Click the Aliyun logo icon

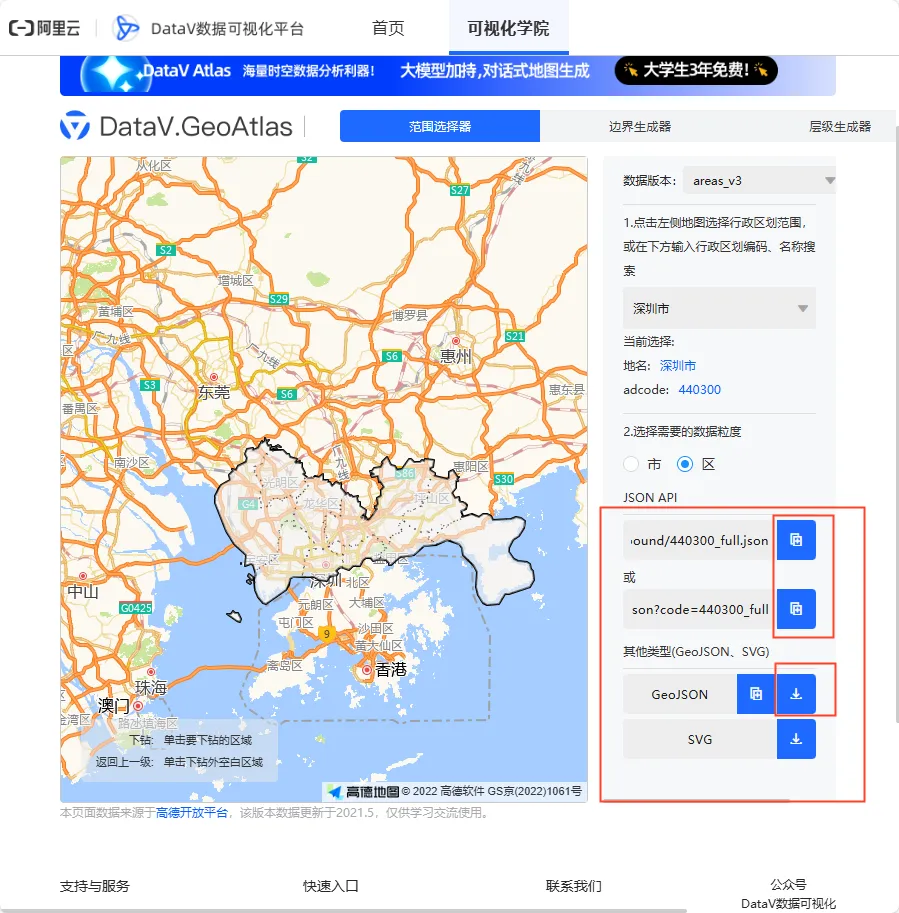[x=44, y=28]
